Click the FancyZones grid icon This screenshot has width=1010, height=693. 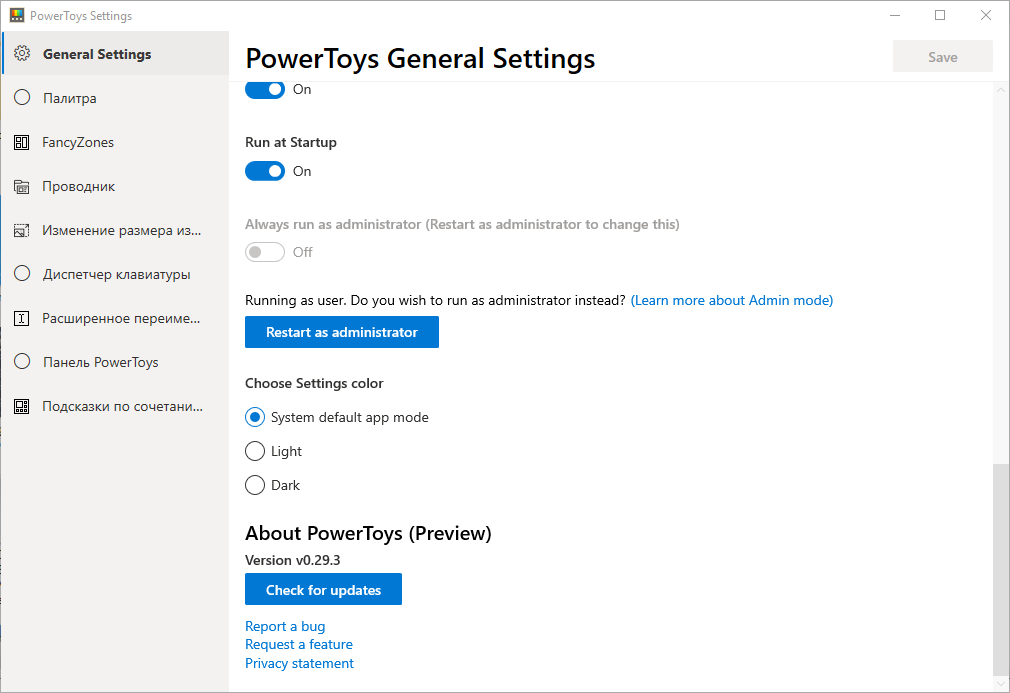click(22, 142)
